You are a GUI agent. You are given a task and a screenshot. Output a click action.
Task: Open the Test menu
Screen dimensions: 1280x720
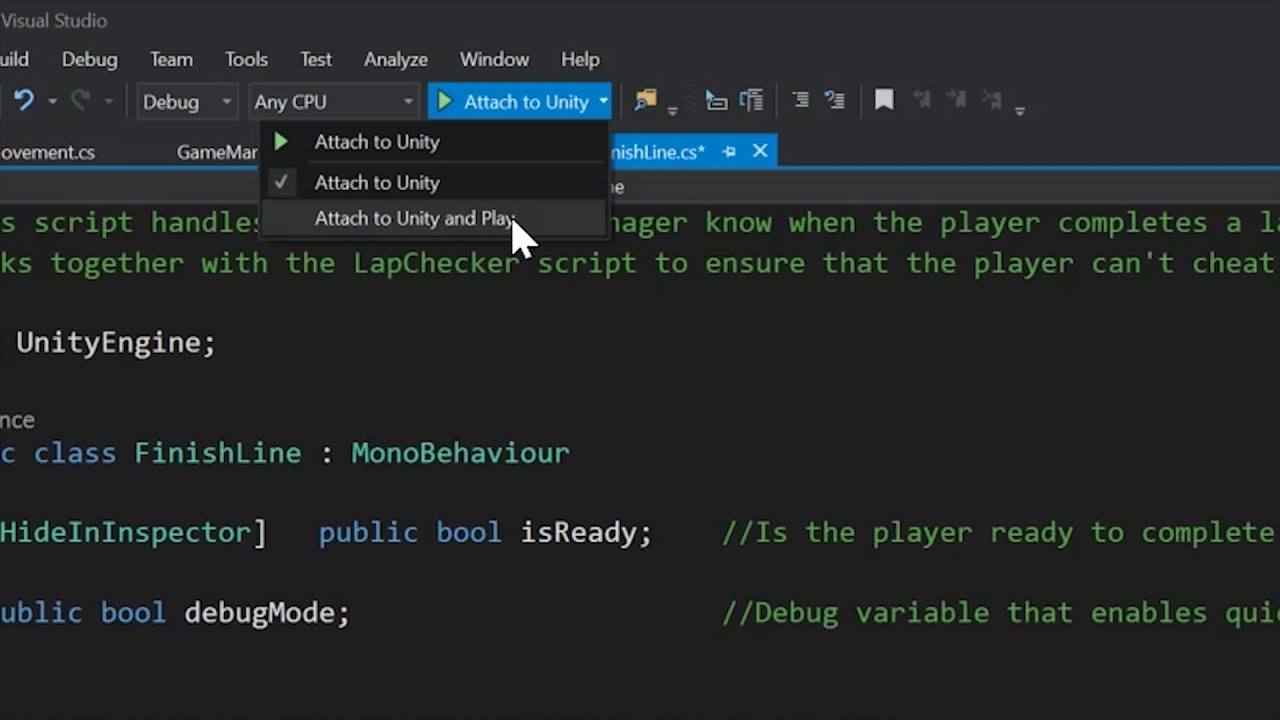point(316,60)
